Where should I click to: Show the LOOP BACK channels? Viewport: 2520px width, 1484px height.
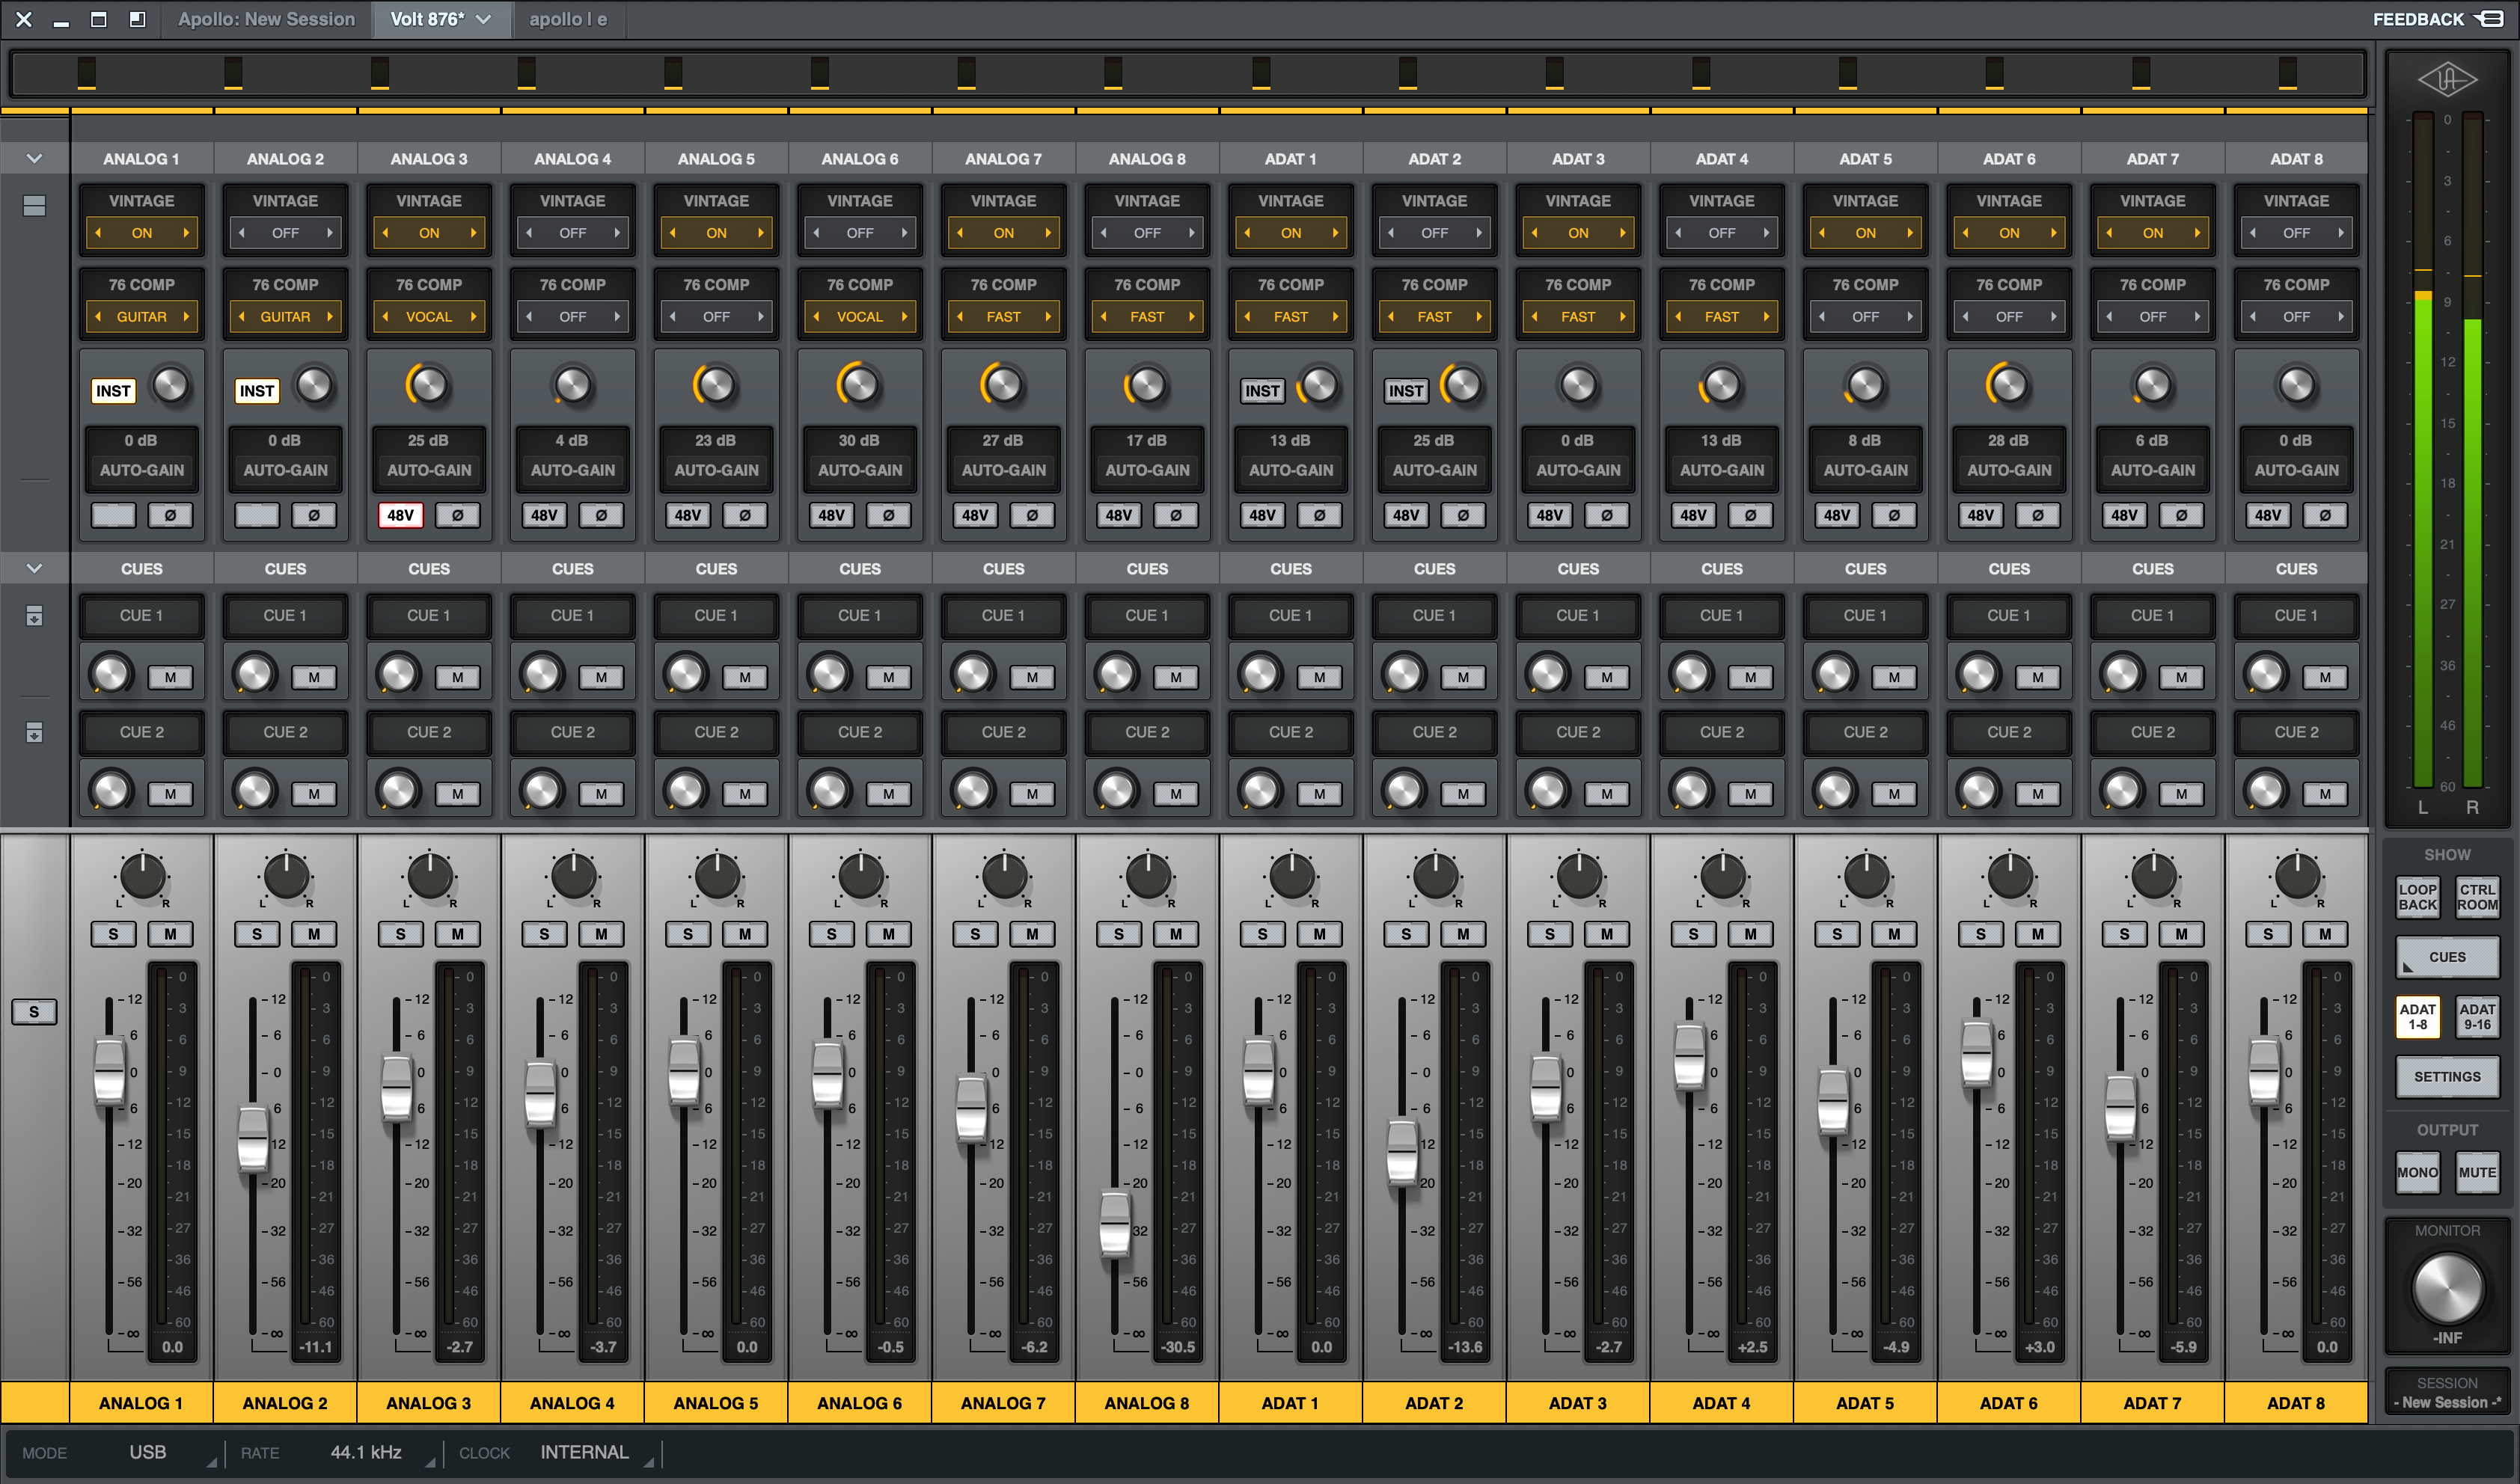(x=2417, y=897)
